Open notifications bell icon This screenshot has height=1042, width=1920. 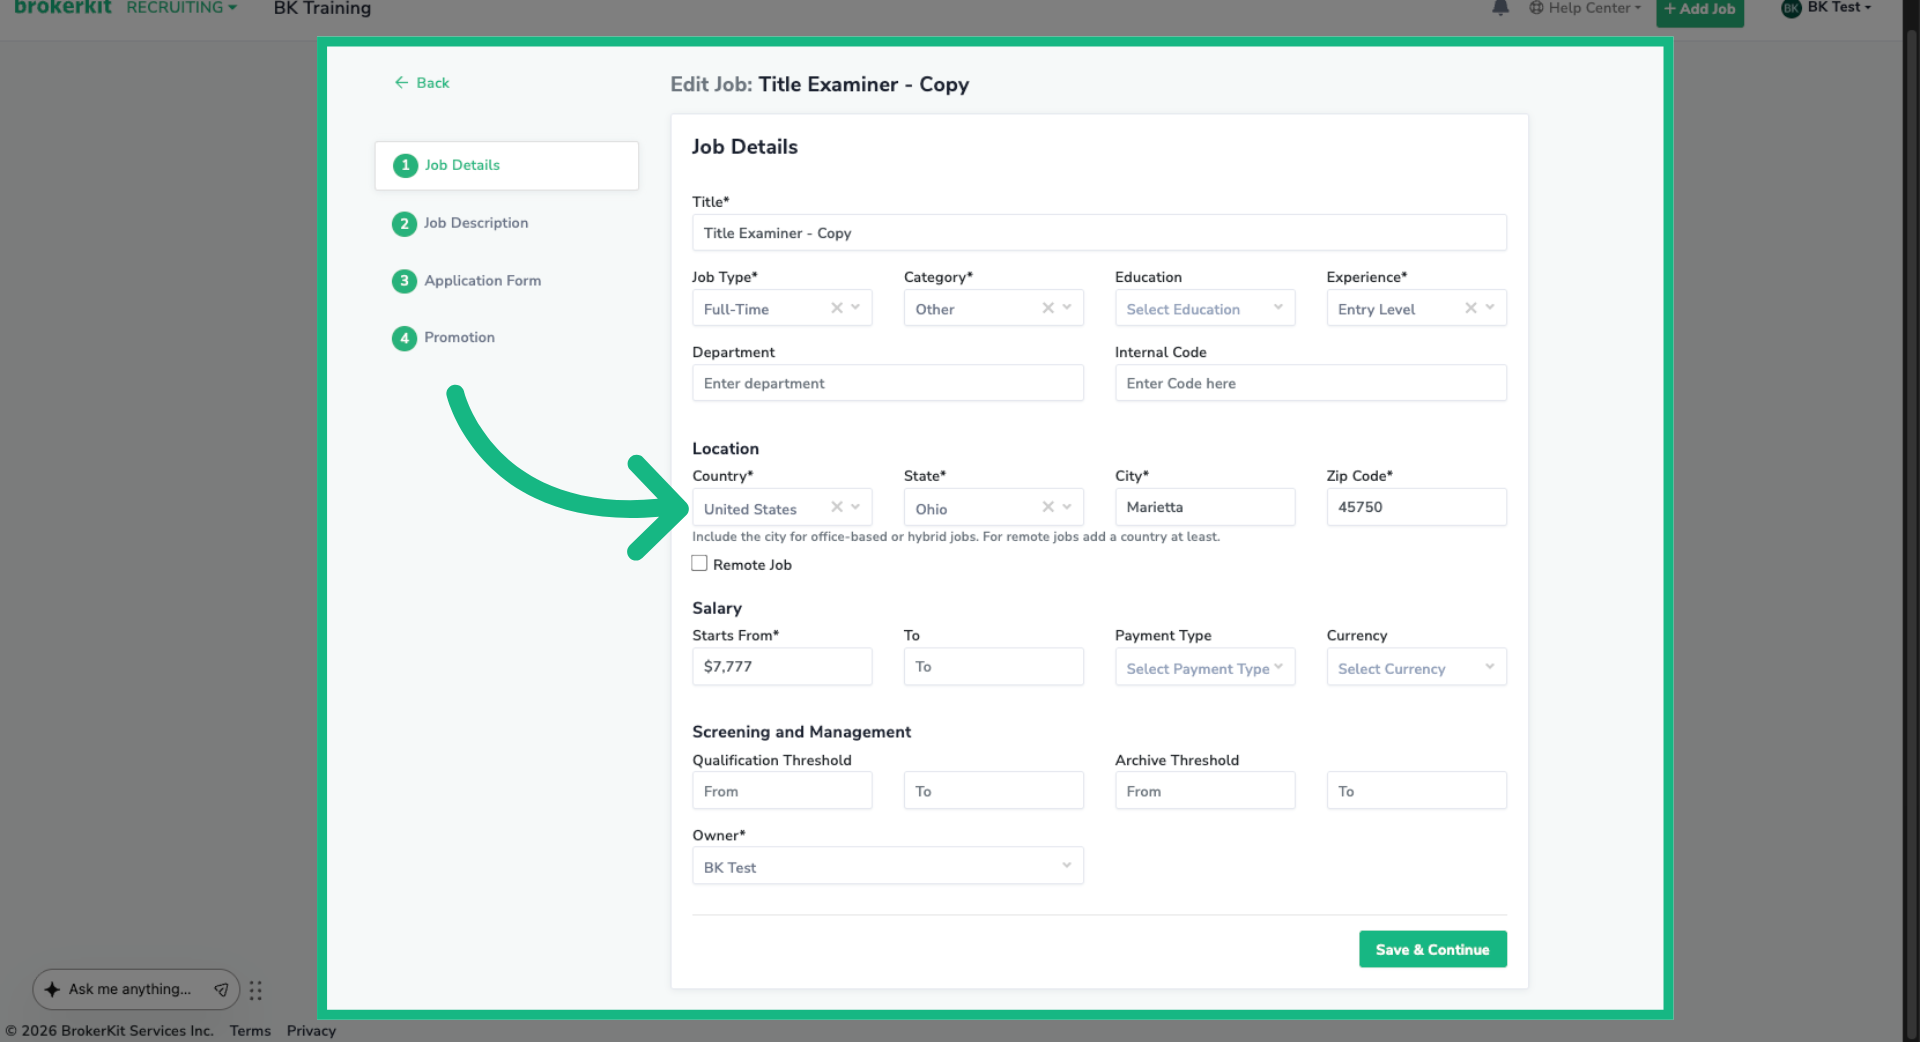click(1500, 8)
